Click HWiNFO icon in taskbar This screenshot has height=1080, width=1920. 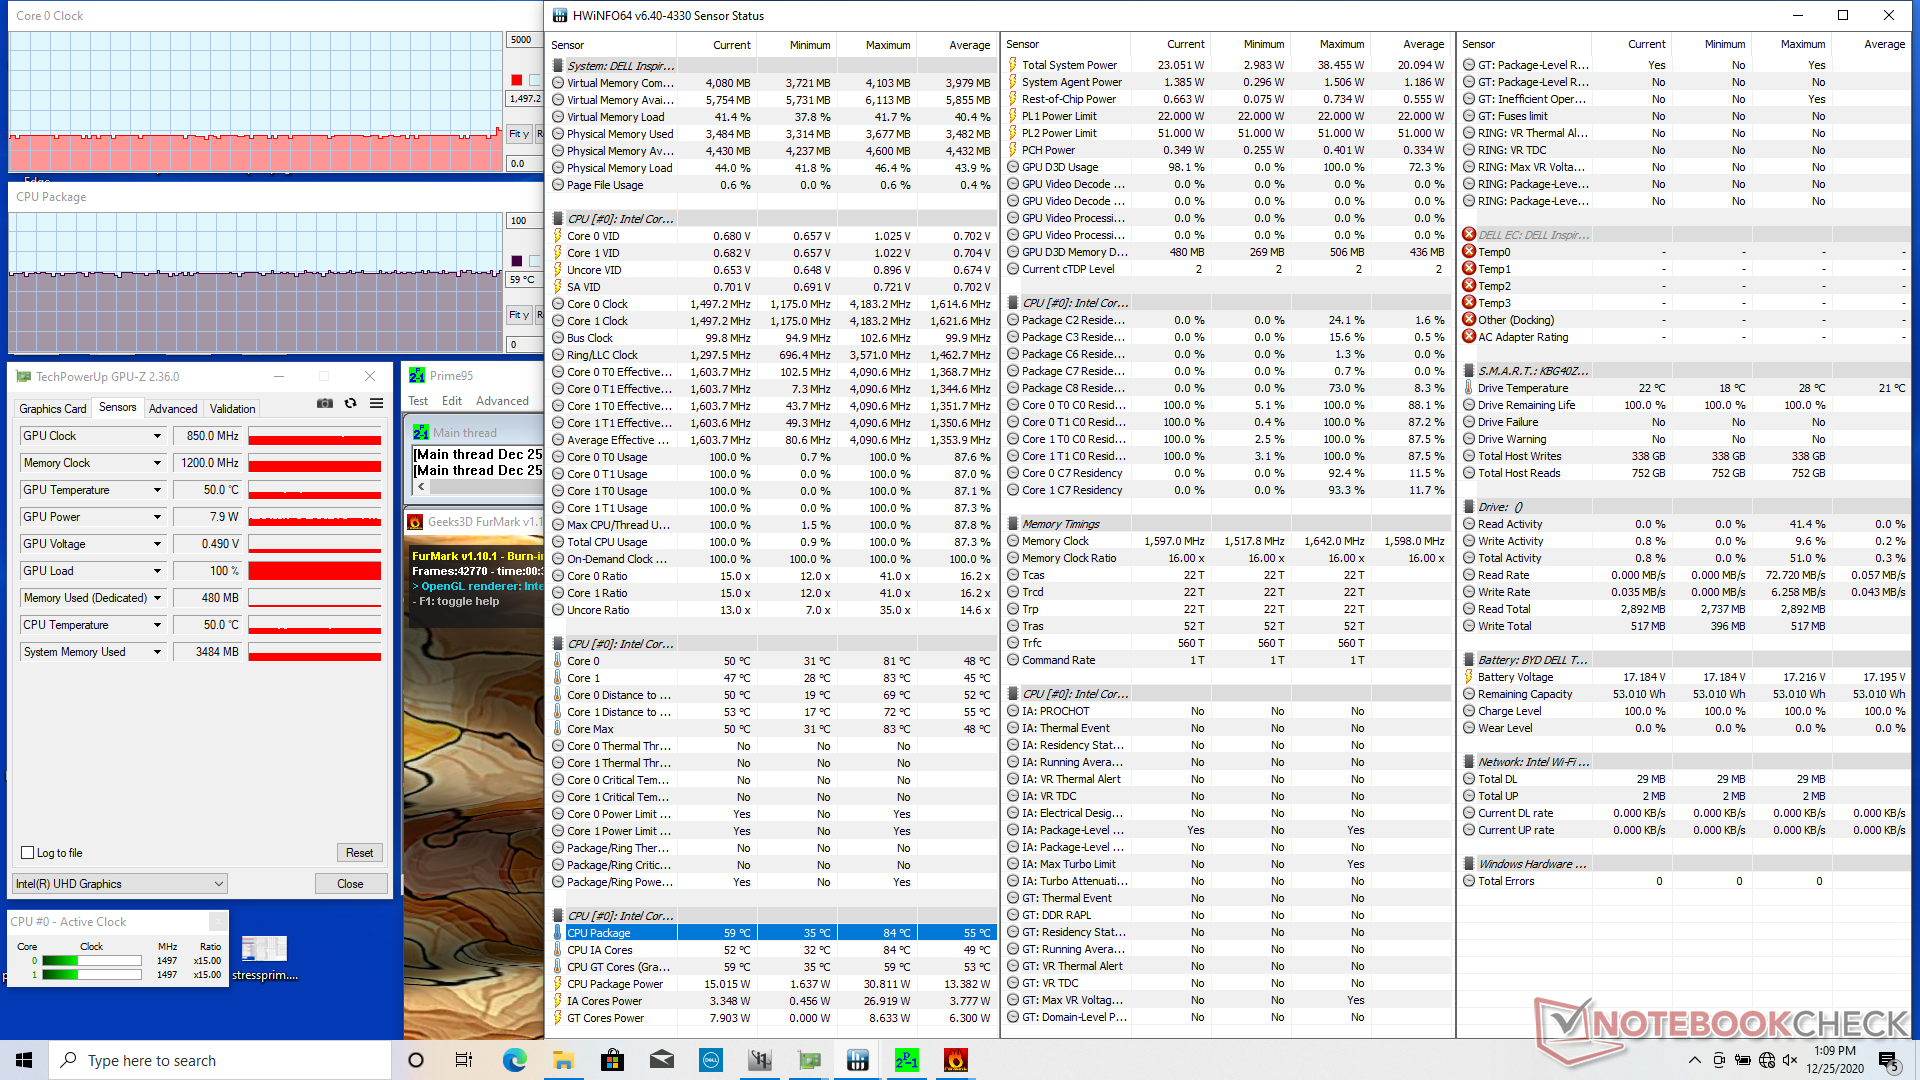[857, 1060]
